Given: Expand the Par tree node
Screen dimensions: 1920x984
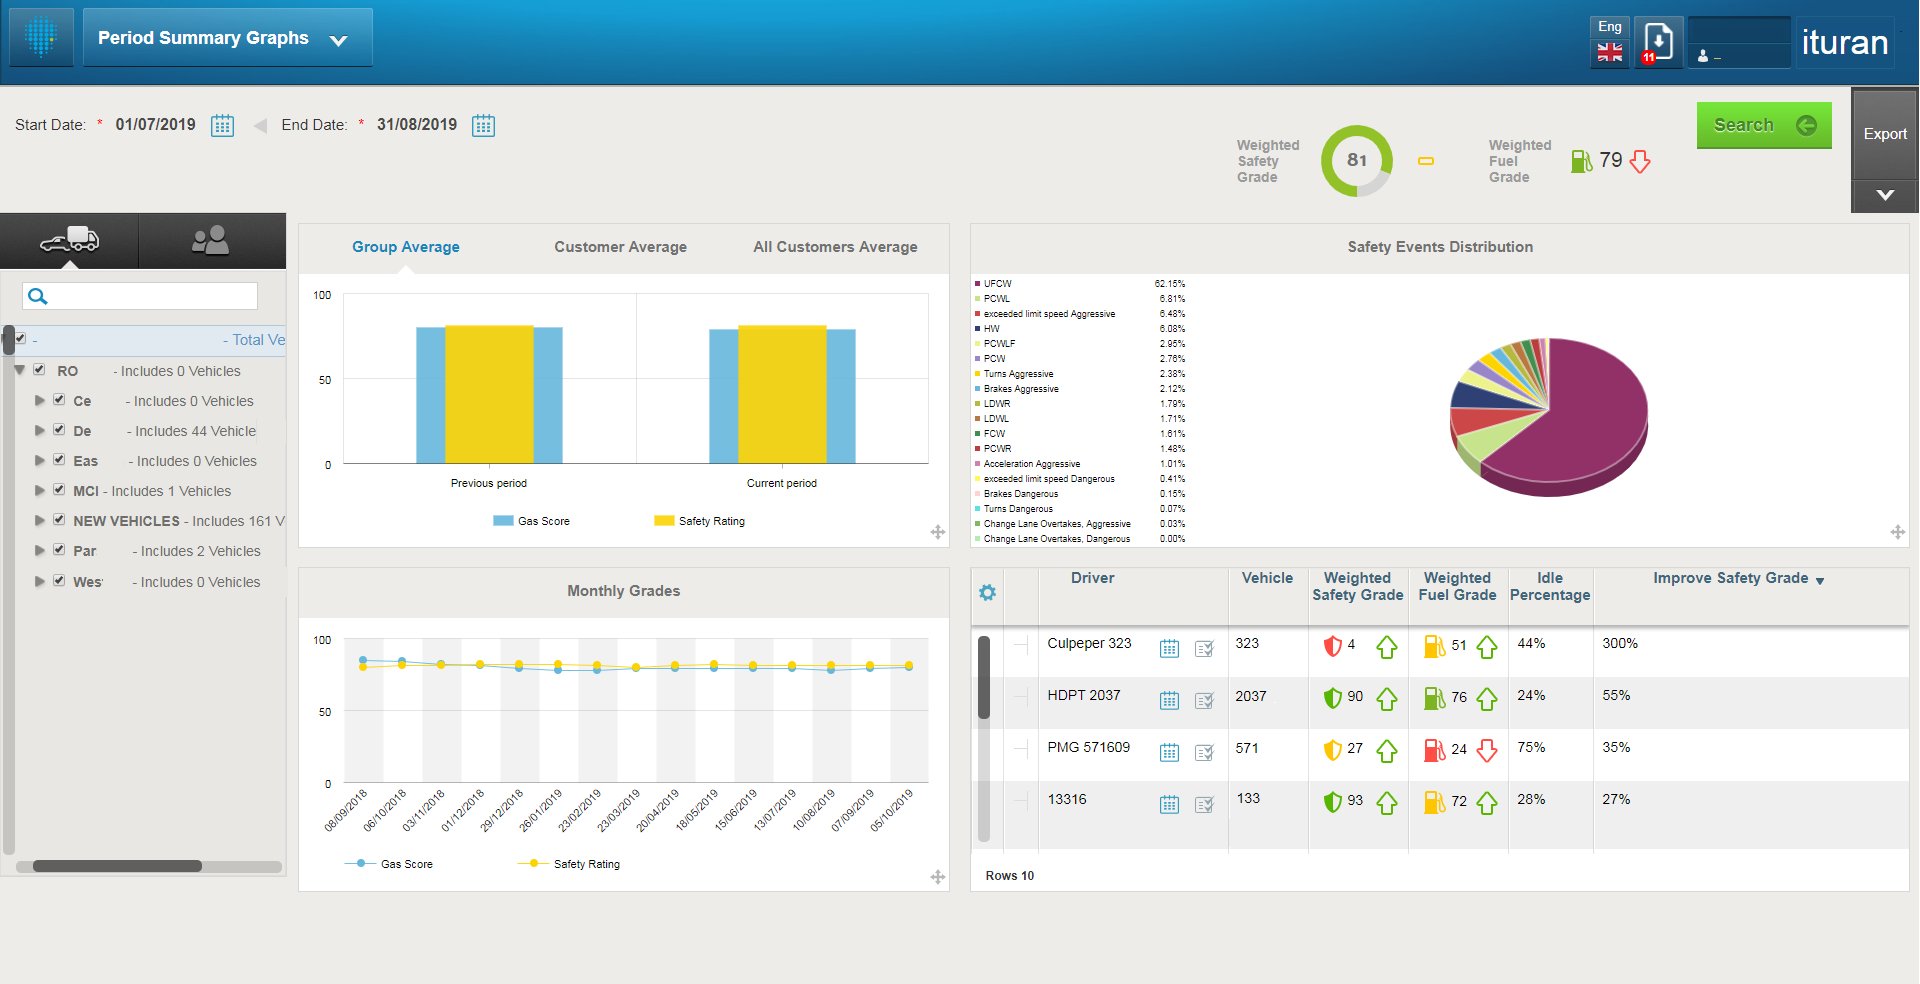Looking at the screenshot, I should (x=40, y=550).
